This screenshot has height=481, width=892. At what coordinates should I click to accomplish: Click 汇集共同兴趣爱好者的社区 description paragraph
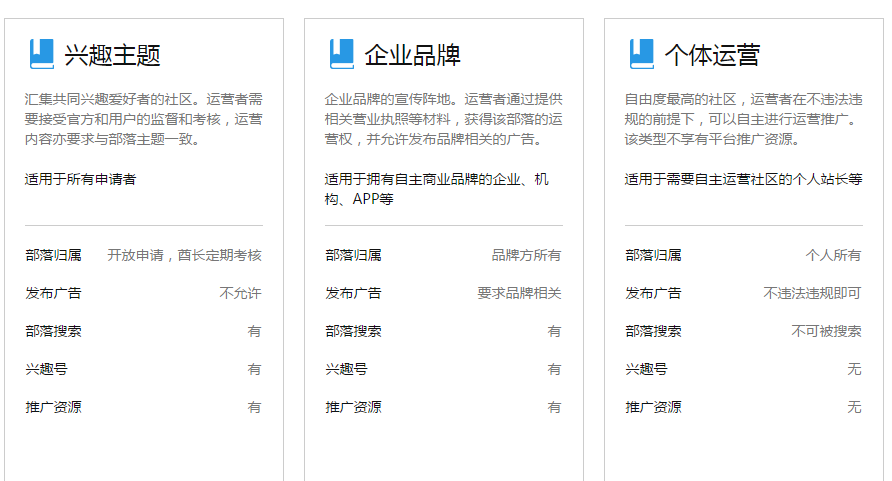click(143, 119)
